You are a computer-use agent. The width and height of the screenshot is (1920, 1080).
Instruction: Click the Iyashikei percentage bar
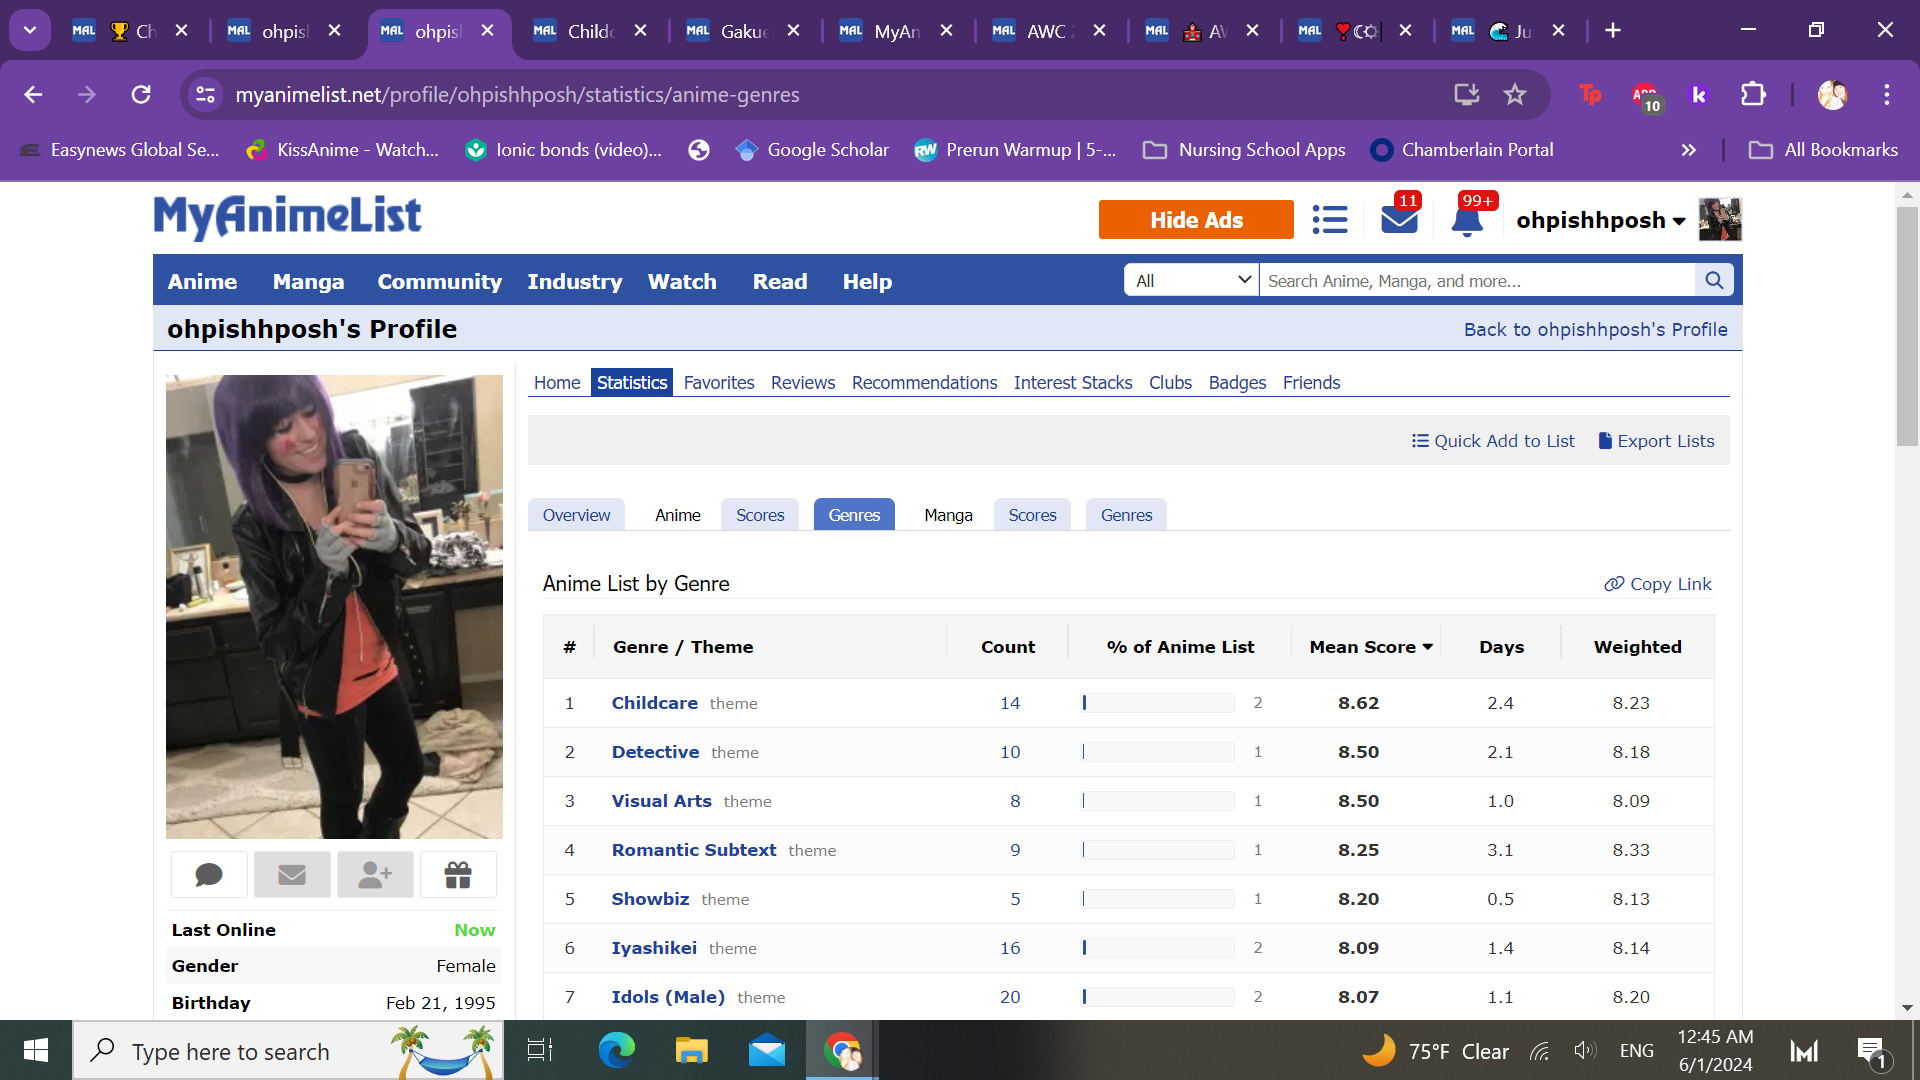pos(1158,948)
